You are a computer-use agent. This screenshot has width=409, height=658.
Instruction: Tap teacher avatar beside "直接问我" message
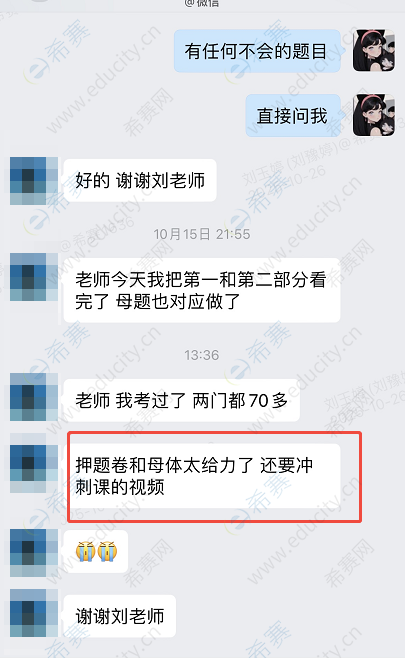tap(374, 115)
